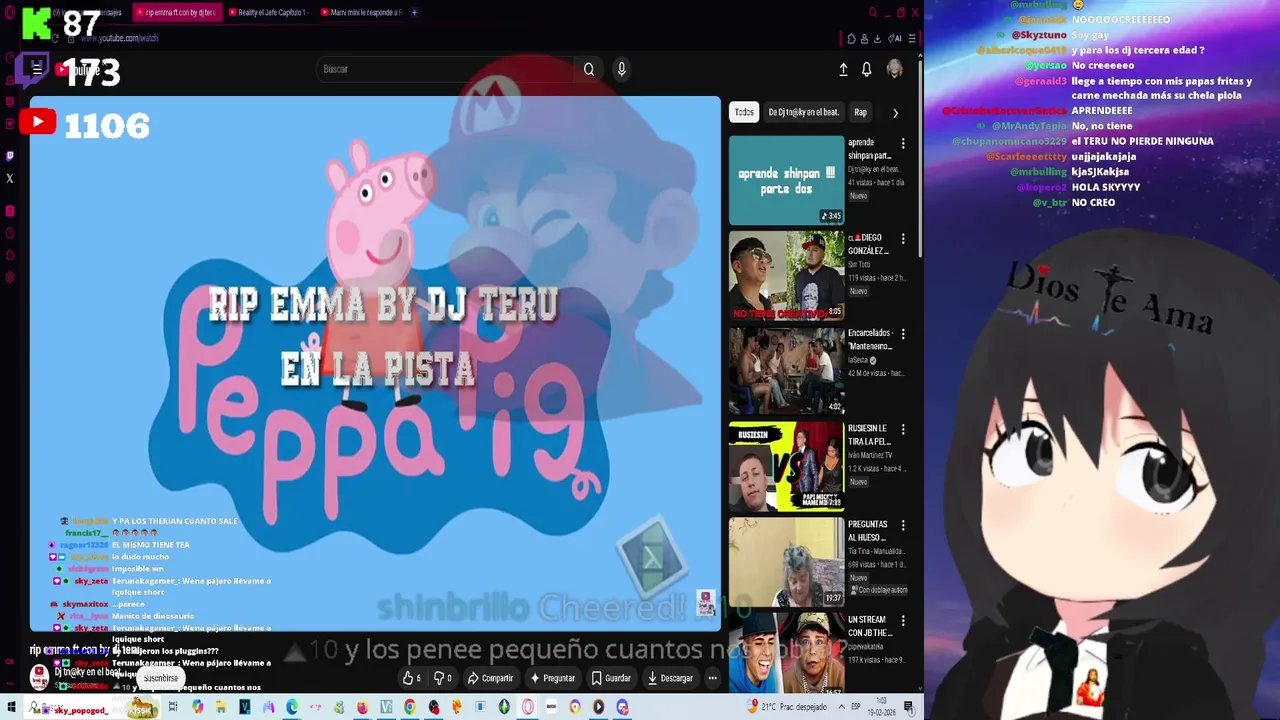Image resolution: width=1280 pixels, height=720 pixels.
Task: Click the Buscar search input field
Action: click(445, 69)
